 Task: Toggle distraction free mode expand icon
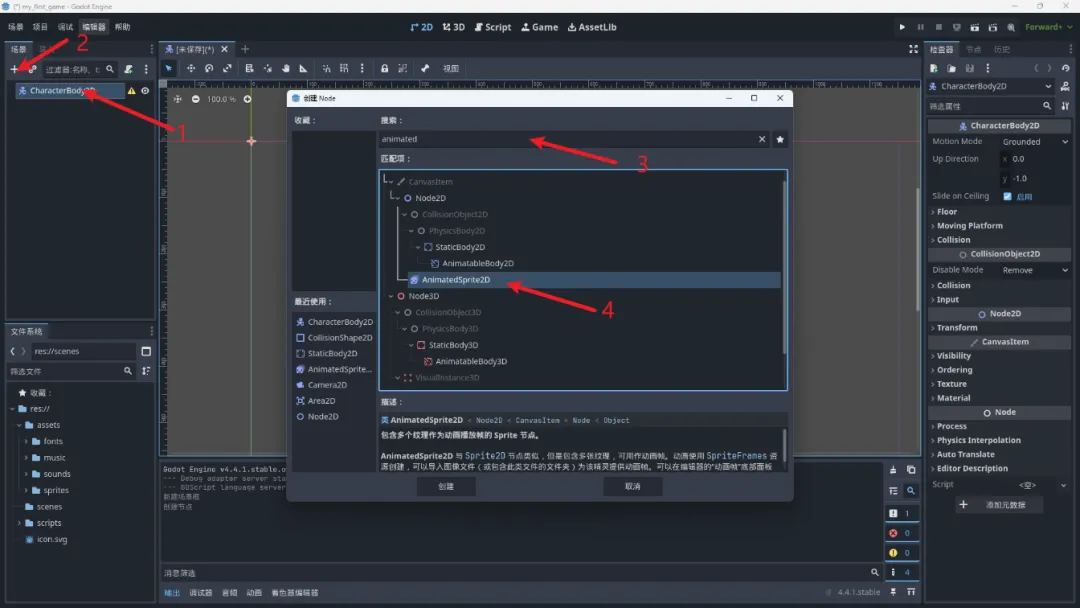[x=913, y=49]
